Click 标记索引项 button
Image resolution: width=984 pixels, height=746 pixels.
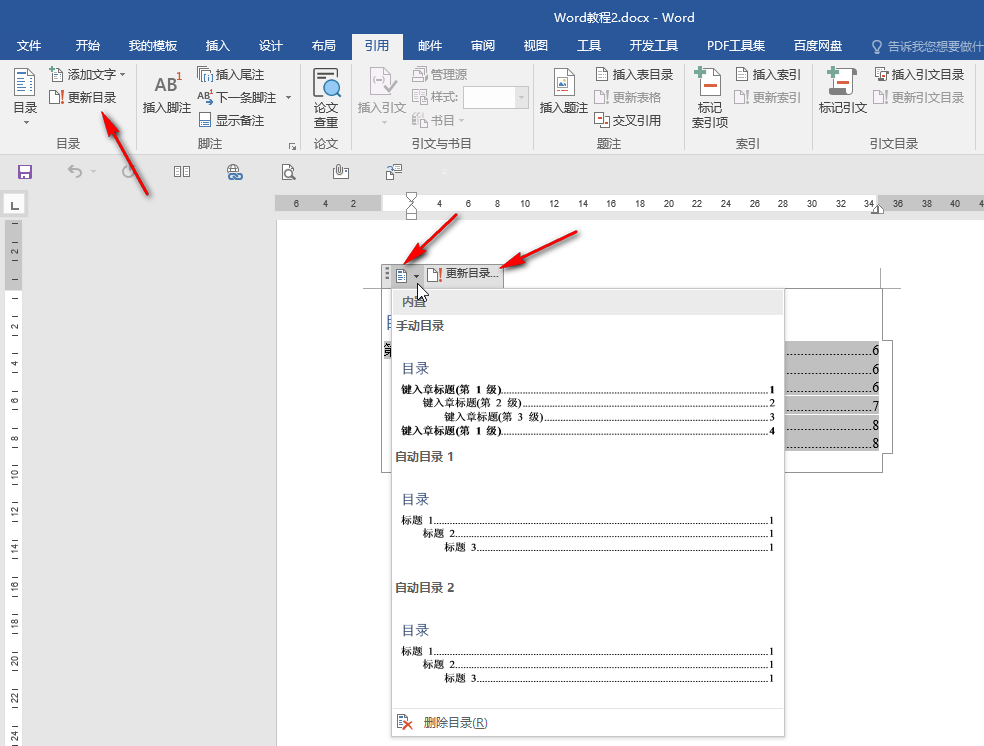[710, 98]
